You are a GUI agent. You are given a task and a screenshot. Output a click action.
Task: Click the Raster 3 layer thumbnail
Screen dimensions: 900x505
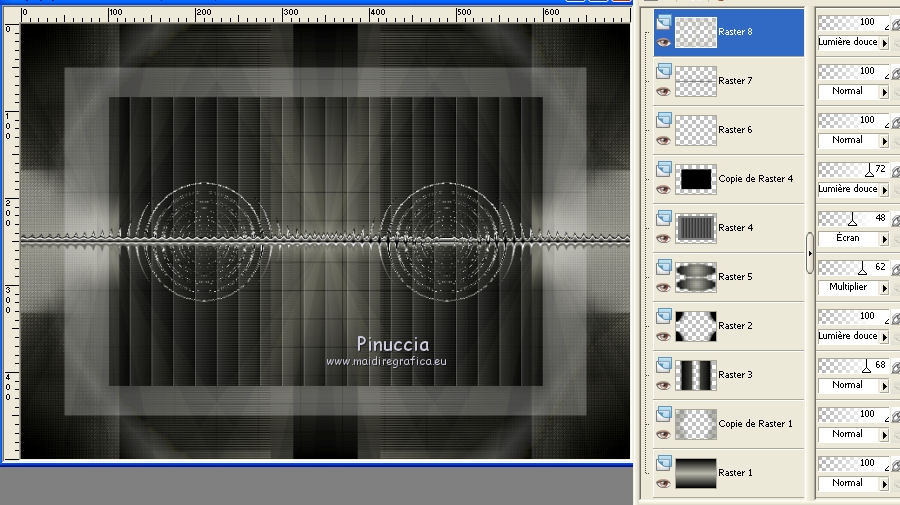[x=696, y=375]
